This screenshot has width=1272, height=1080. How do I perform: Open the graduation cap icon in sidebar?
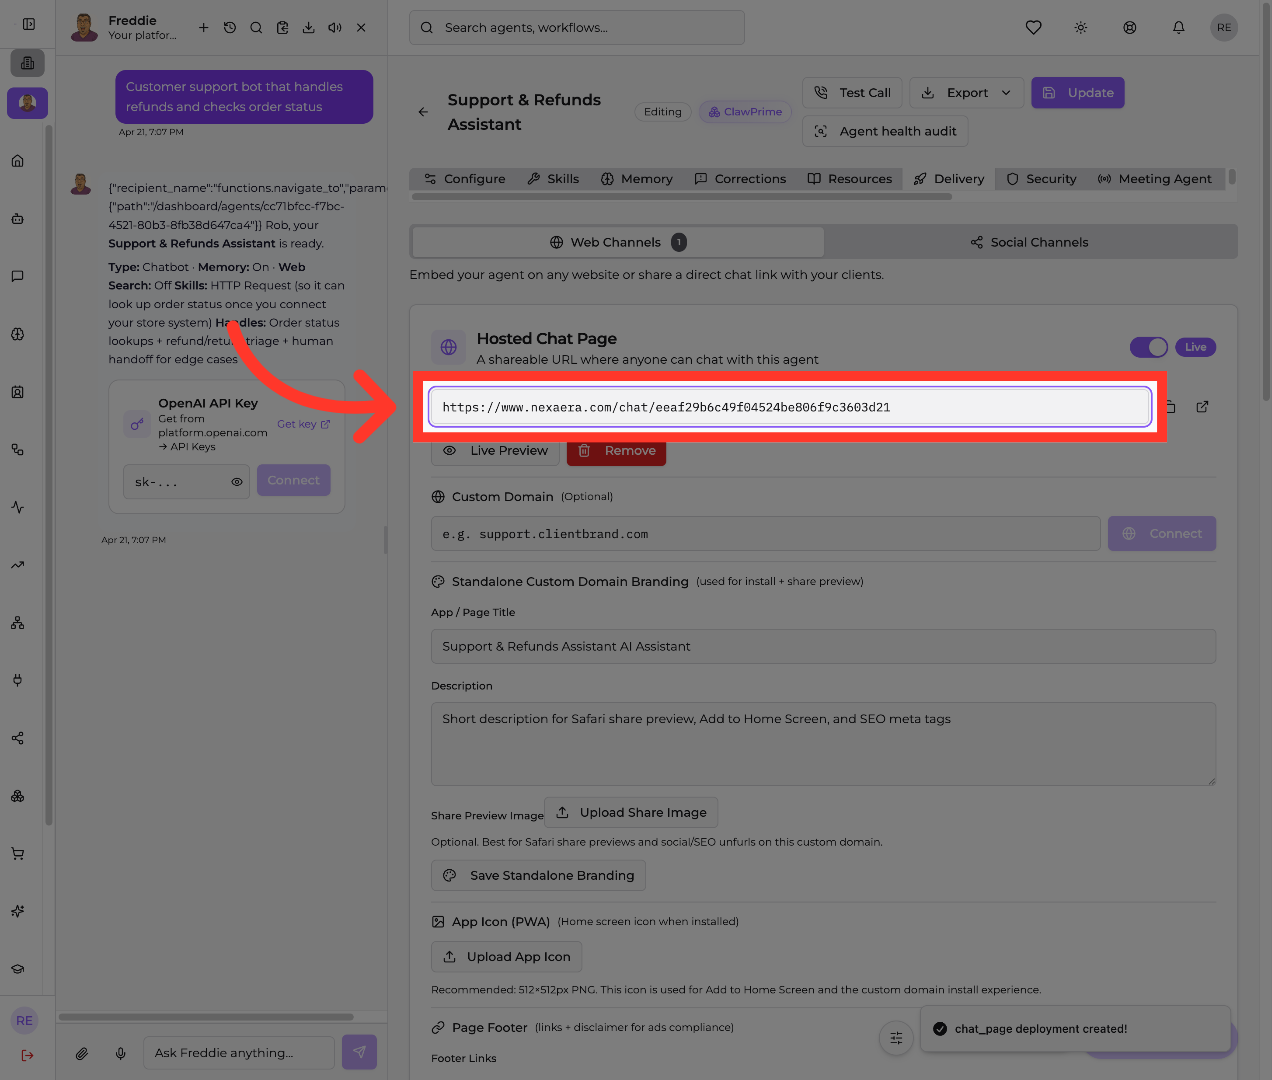tap(18, 969)
